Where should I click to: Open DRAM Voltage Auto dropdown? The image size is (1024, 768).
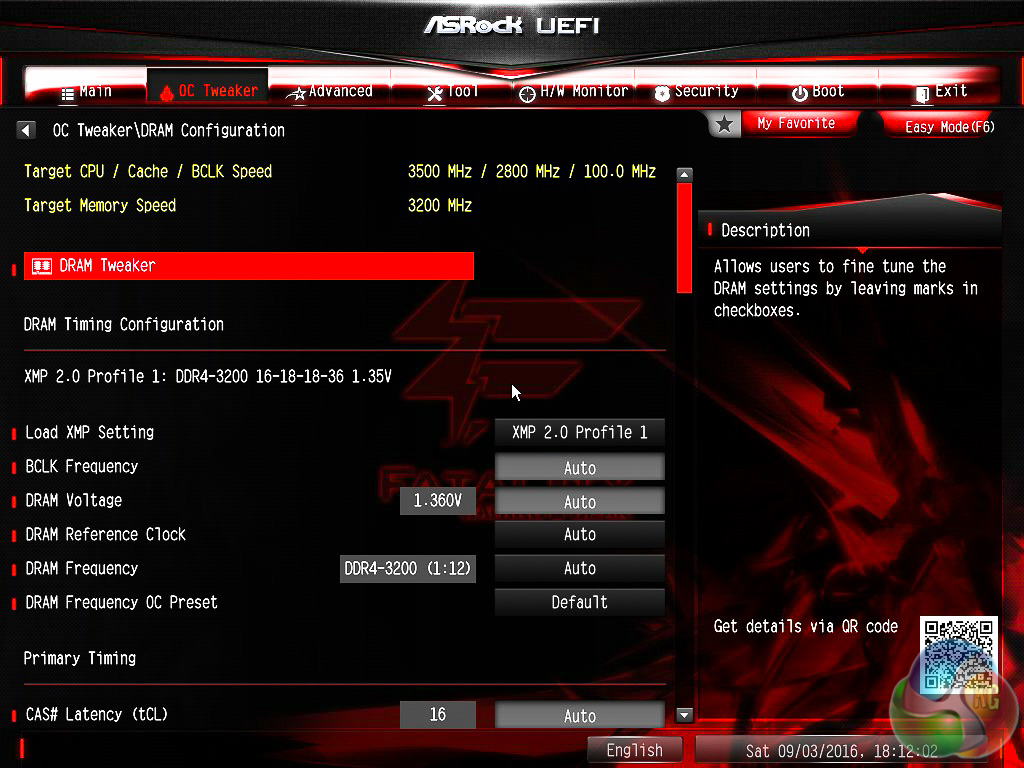(x=579, y=502)
